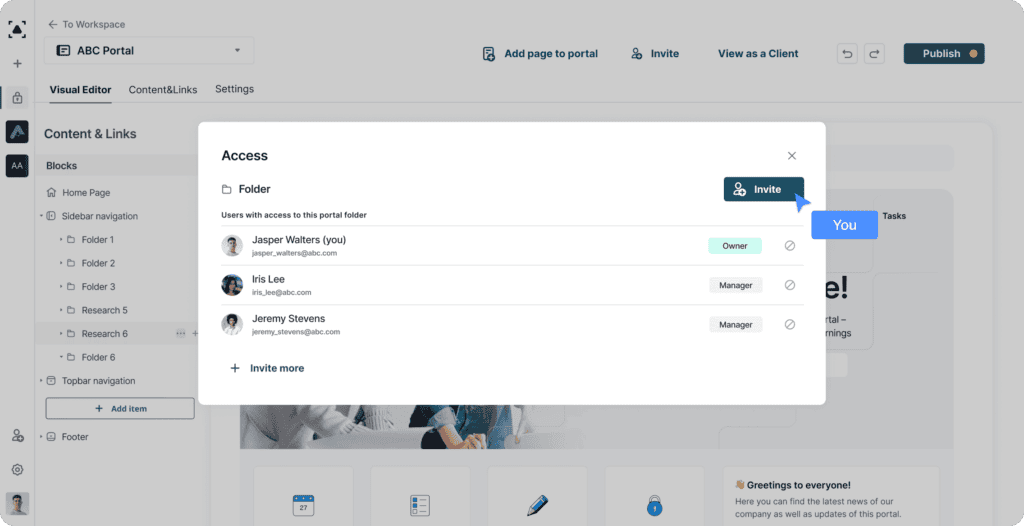Expand Folder 3 in the tree
Screen dimensions: 1024x526
pos(61,287)
